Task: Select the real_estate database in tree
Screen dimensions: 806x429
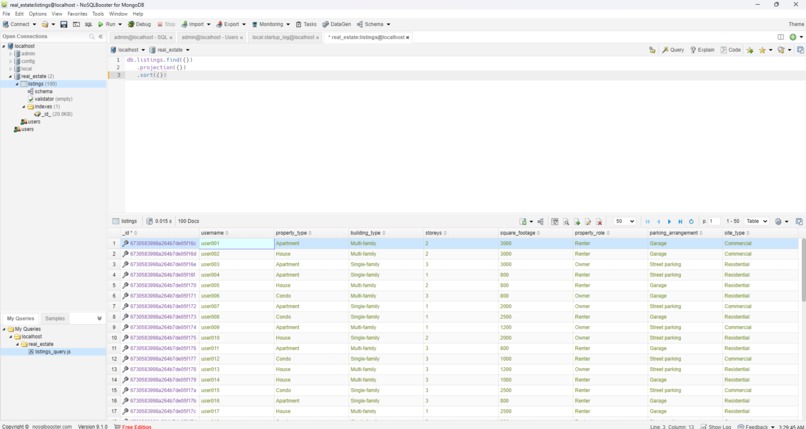Action: coord(33,76)
